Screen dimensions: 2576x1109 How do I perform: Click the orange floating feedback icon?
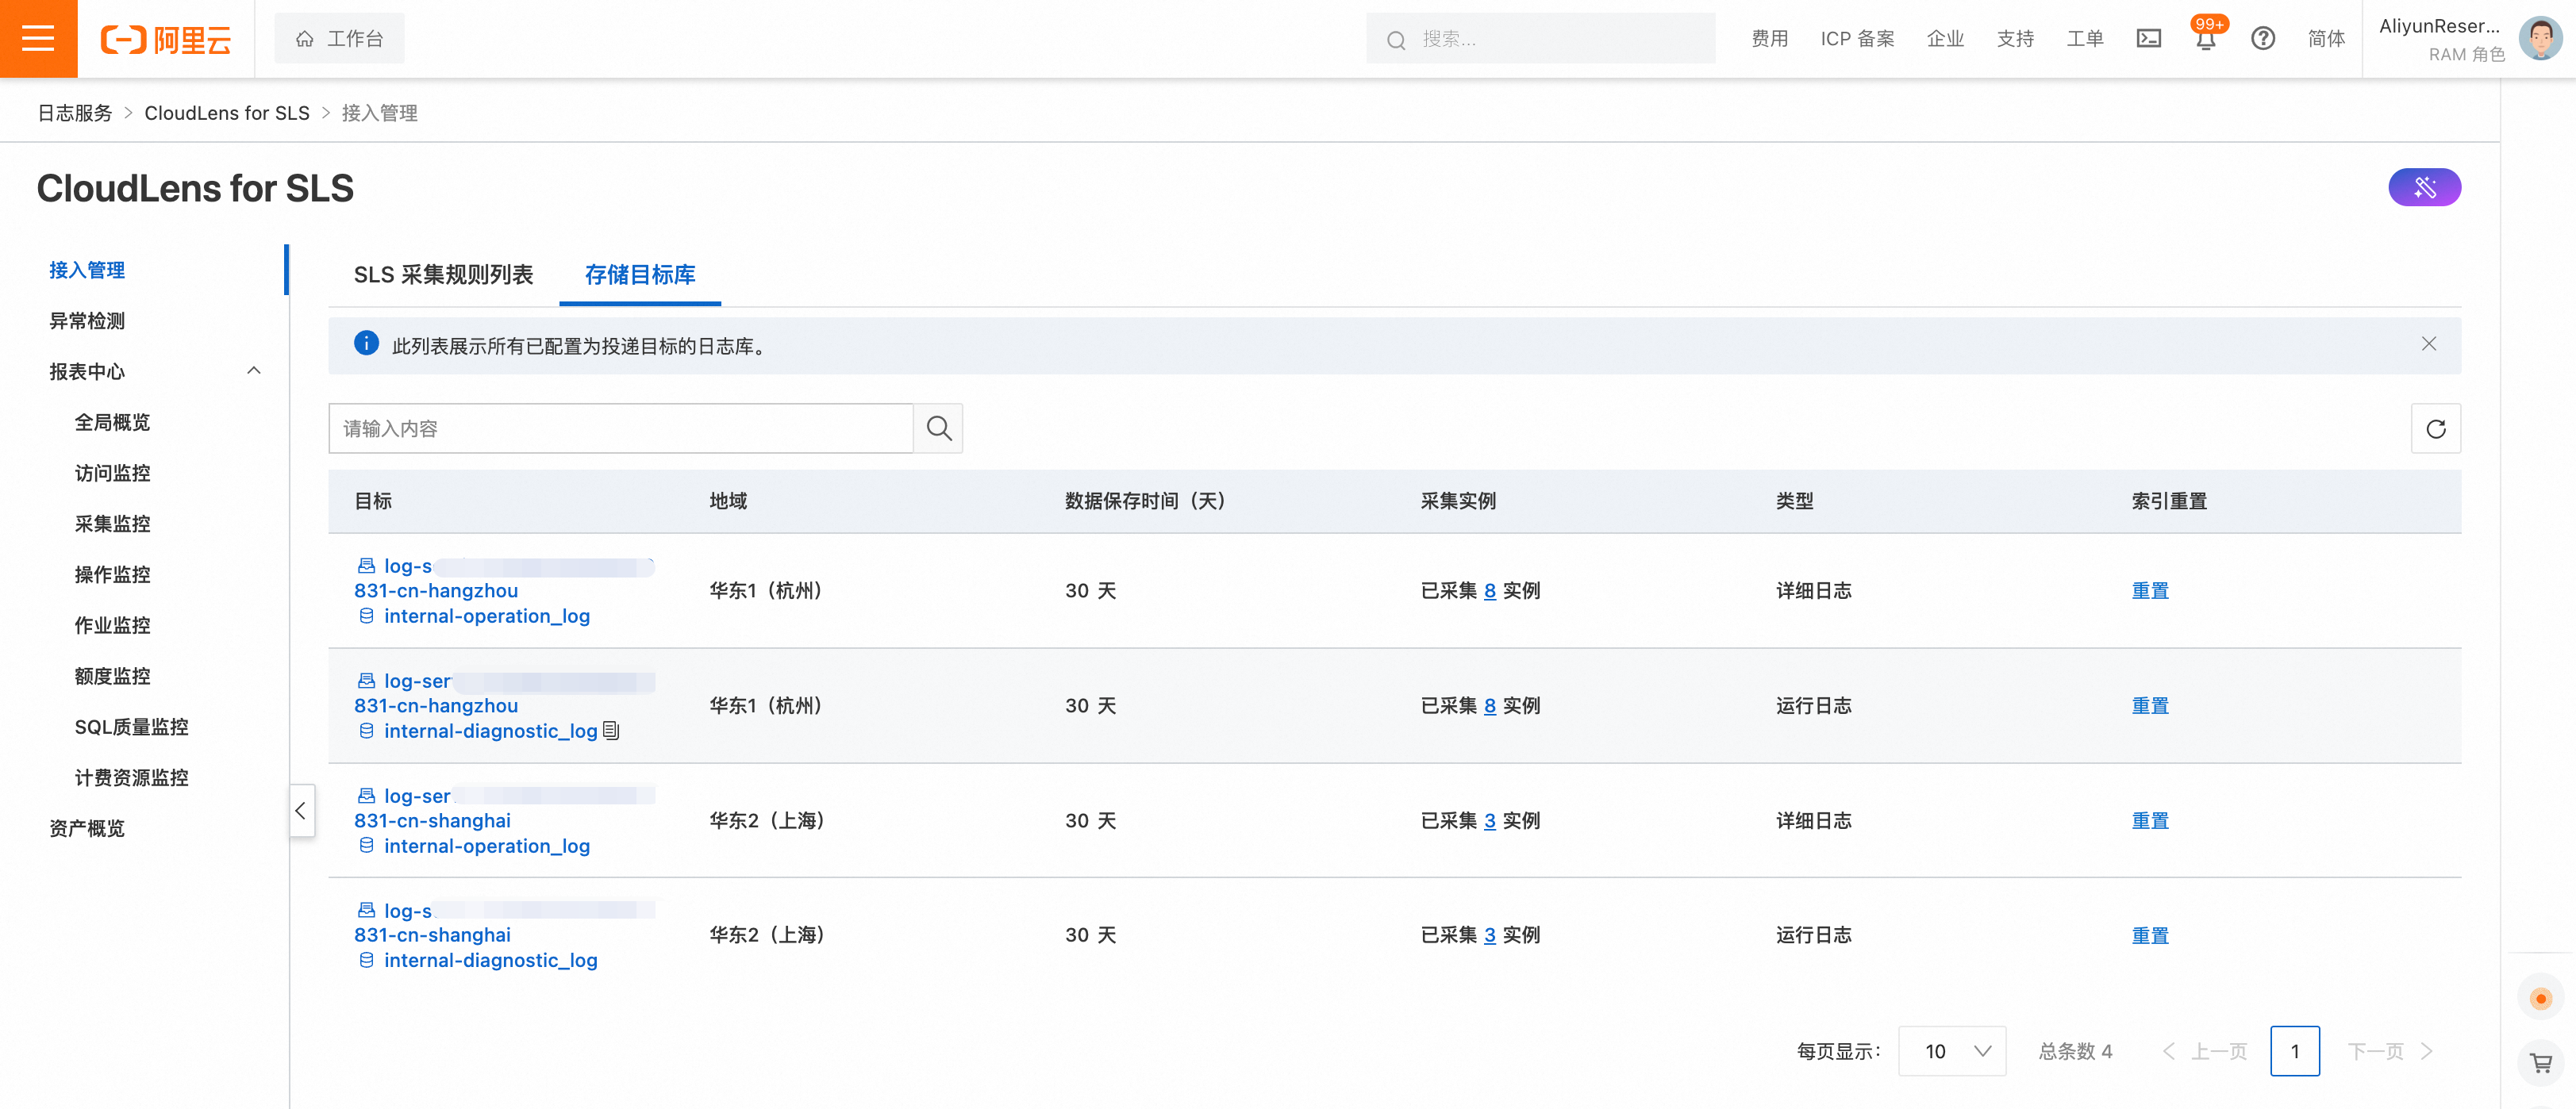click(x=2541, y=999)
